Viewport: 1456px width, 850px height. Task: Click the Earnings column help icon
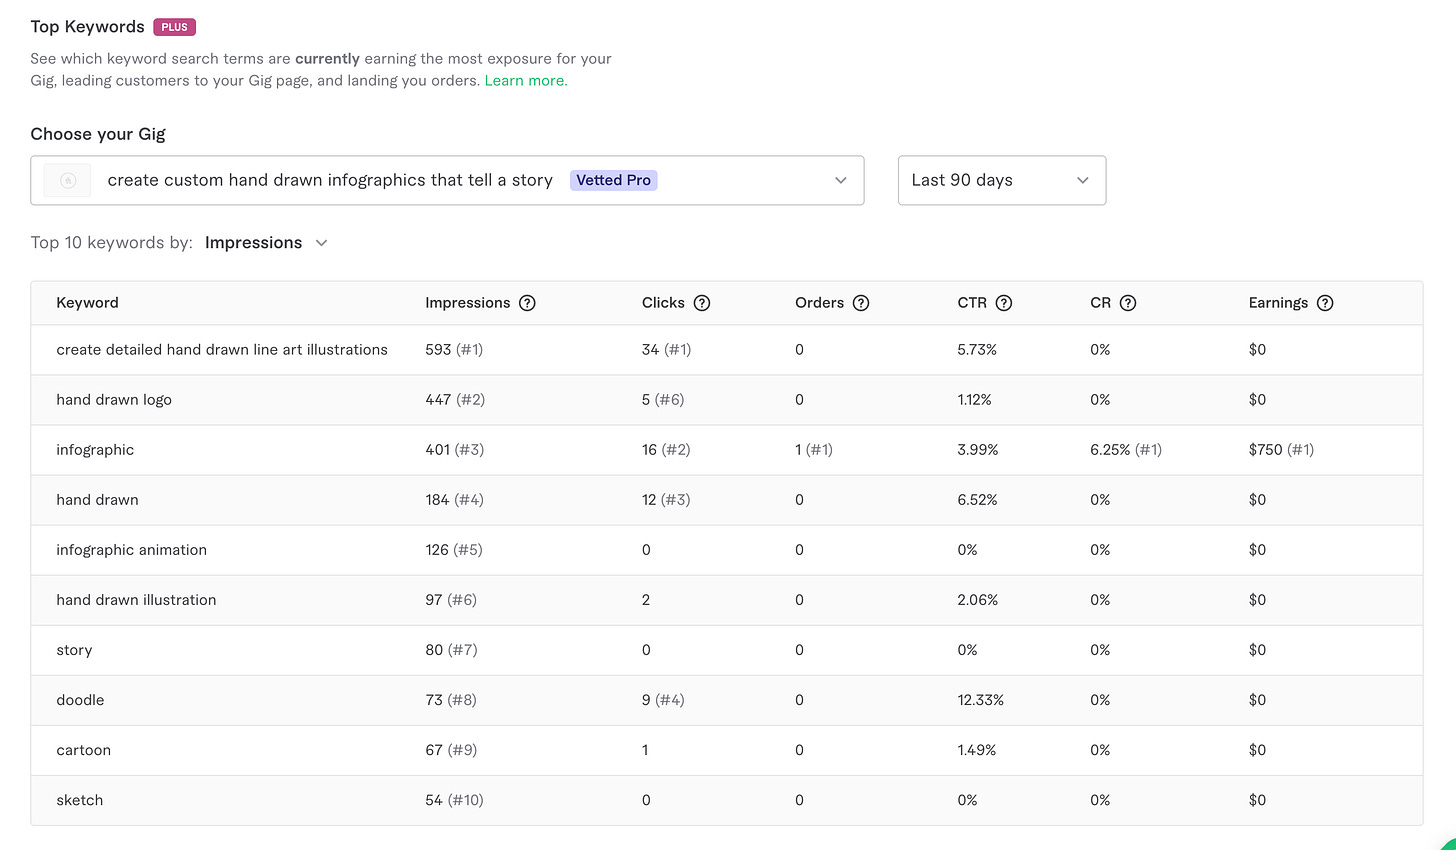point(1325,303)
